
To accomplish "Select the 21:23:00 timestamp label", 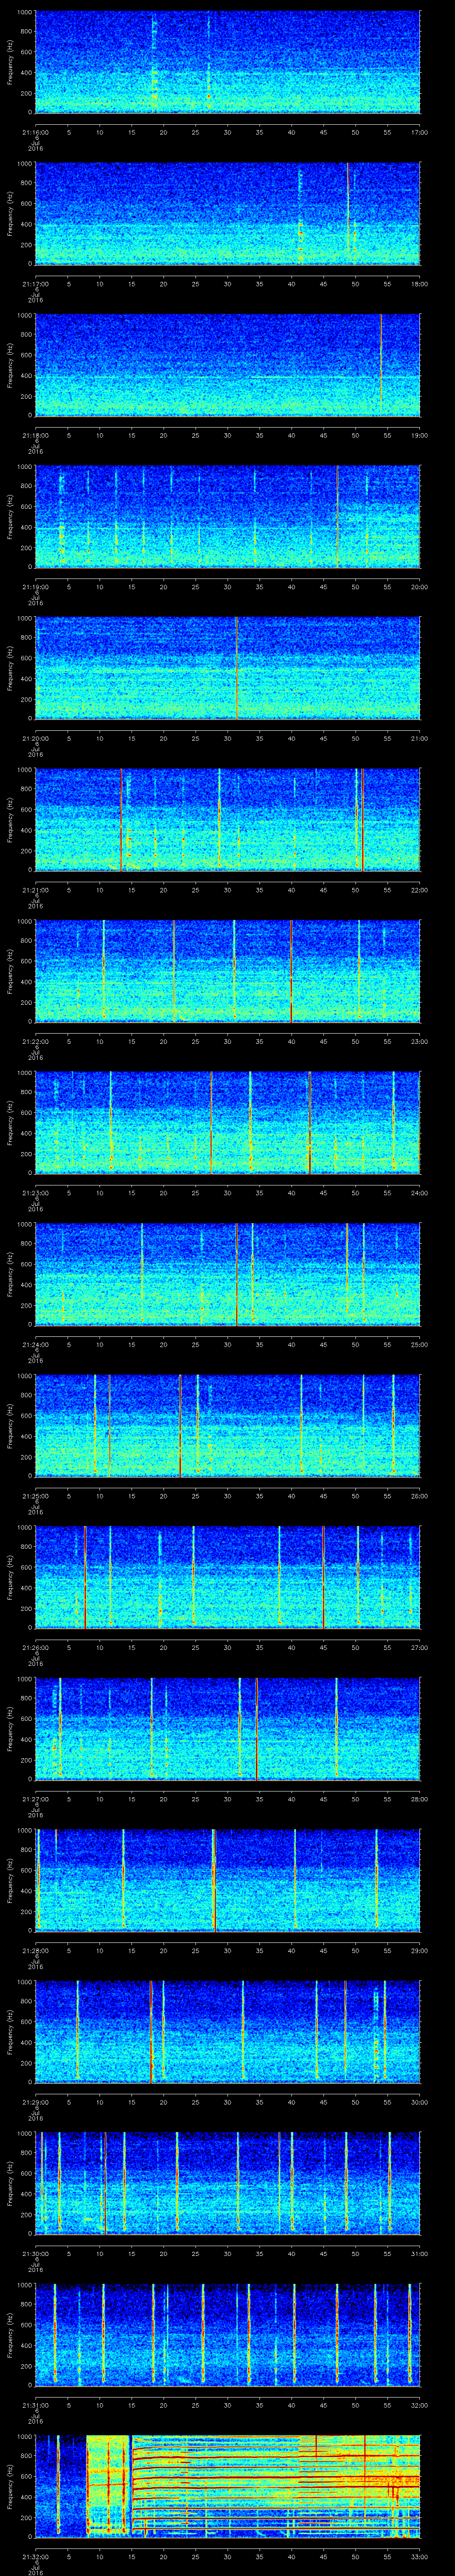I will [x=35, y=1192].
